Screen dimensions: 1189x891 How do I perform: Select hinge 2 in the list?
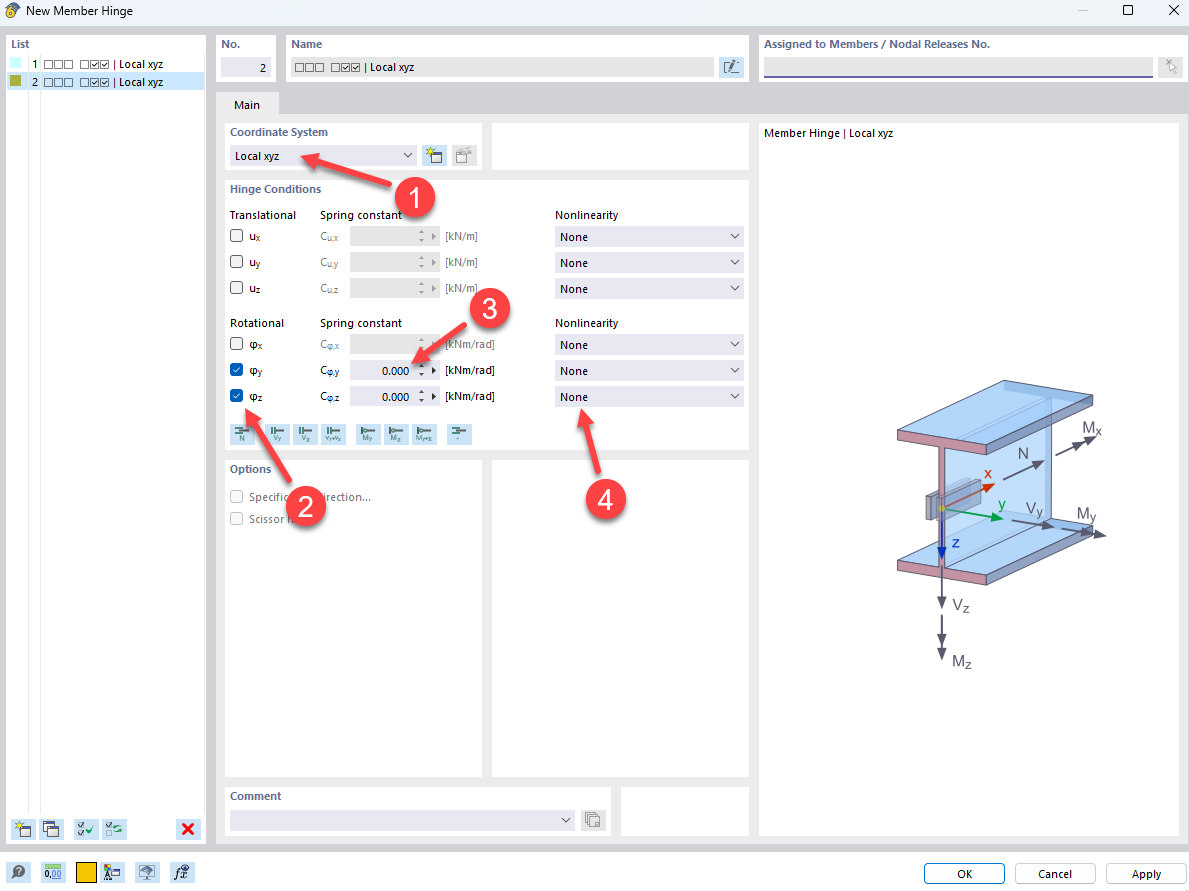pos(105,81)
